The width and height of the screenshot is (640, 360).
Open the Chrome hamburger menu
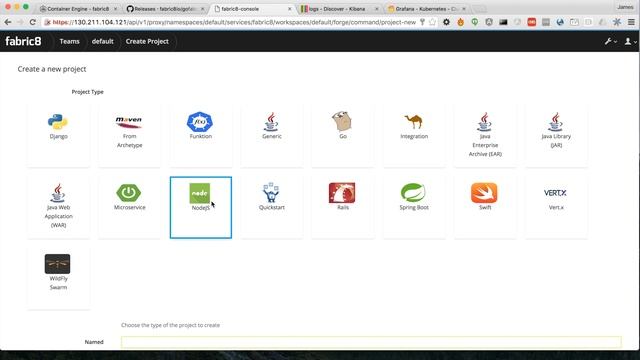point(631,22)
